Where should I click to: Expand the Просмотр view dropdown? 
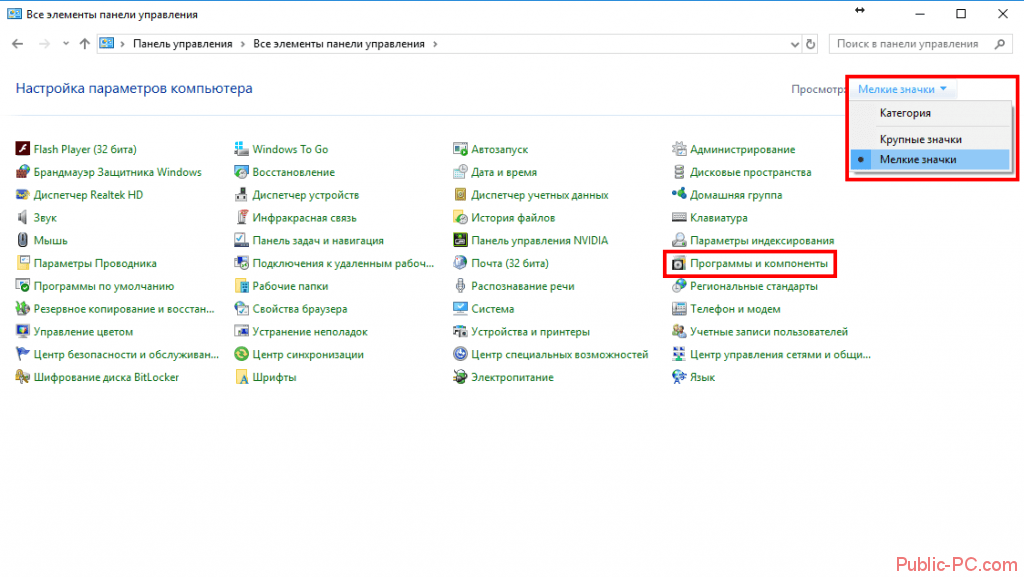pyautogui.click(x=902, y=89)
